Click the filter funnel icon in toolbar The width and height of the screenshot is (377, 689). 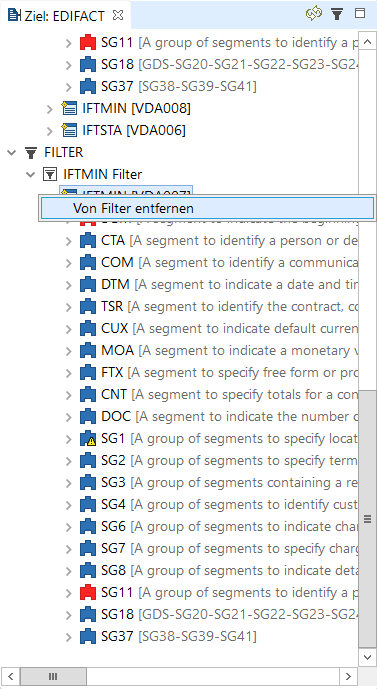point(337,14)
